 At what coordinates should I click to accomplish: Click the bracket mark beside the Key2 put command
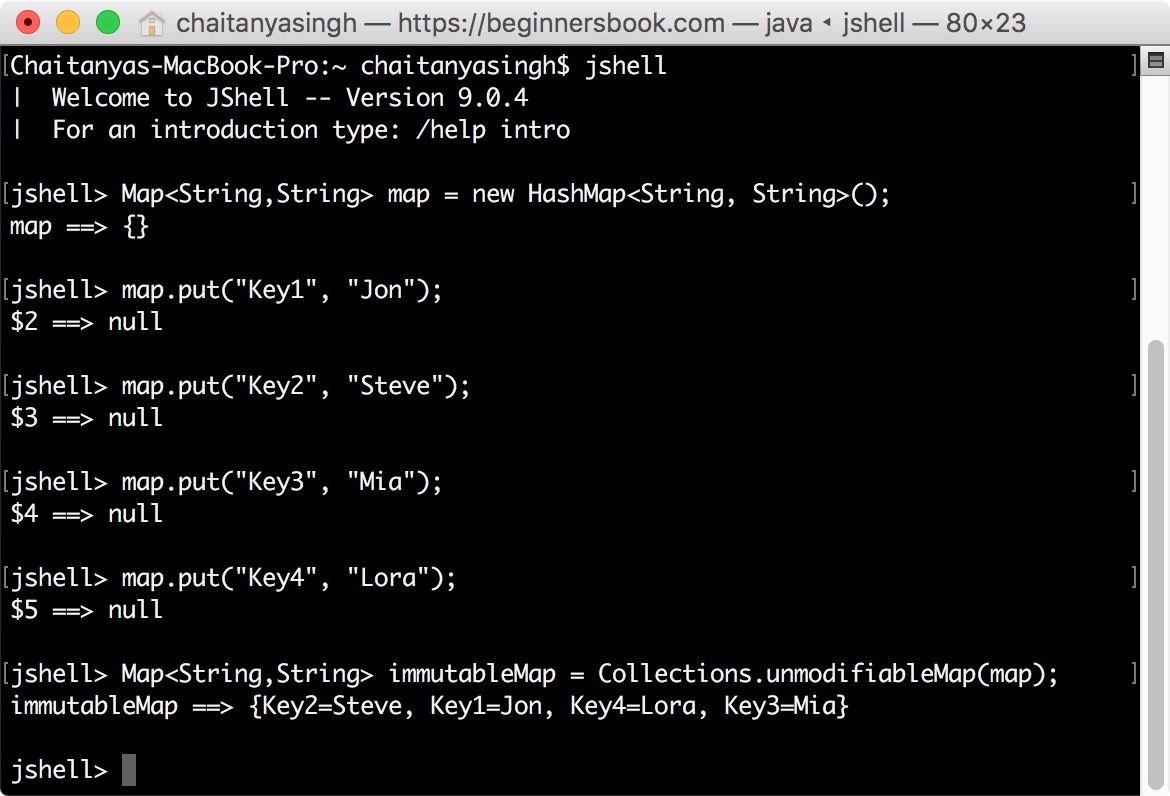click(x=1133, y=385)
